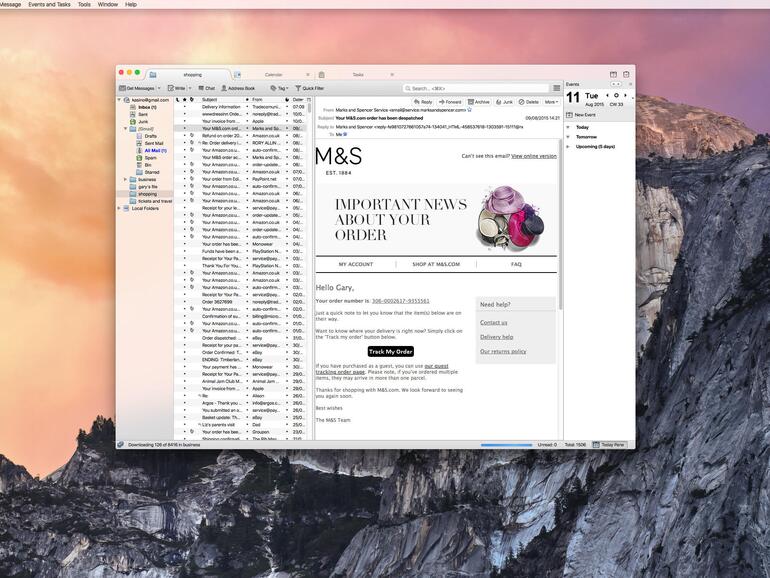Click the Track My Order button
This screenshot has width=770, height=578.
[391, 352]
